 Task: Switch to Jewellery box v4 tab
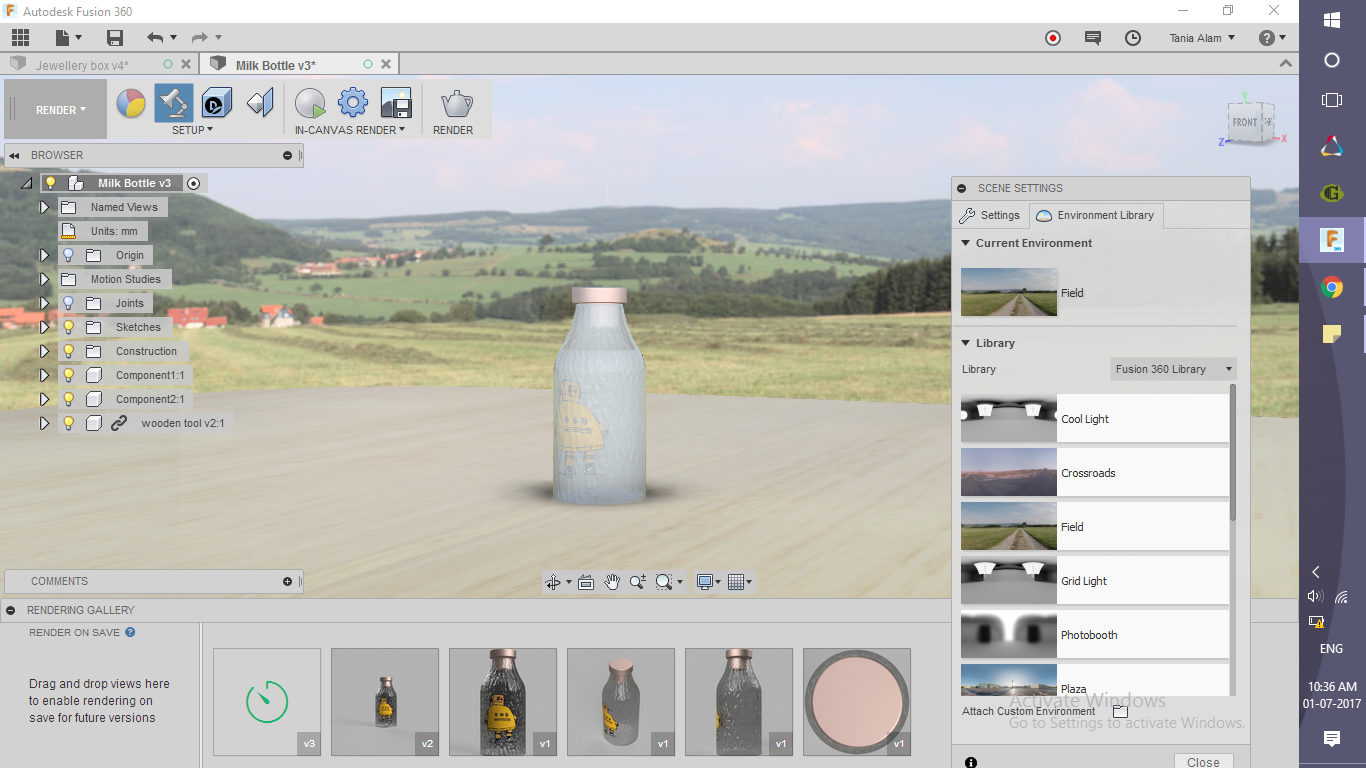click(82, 65)
